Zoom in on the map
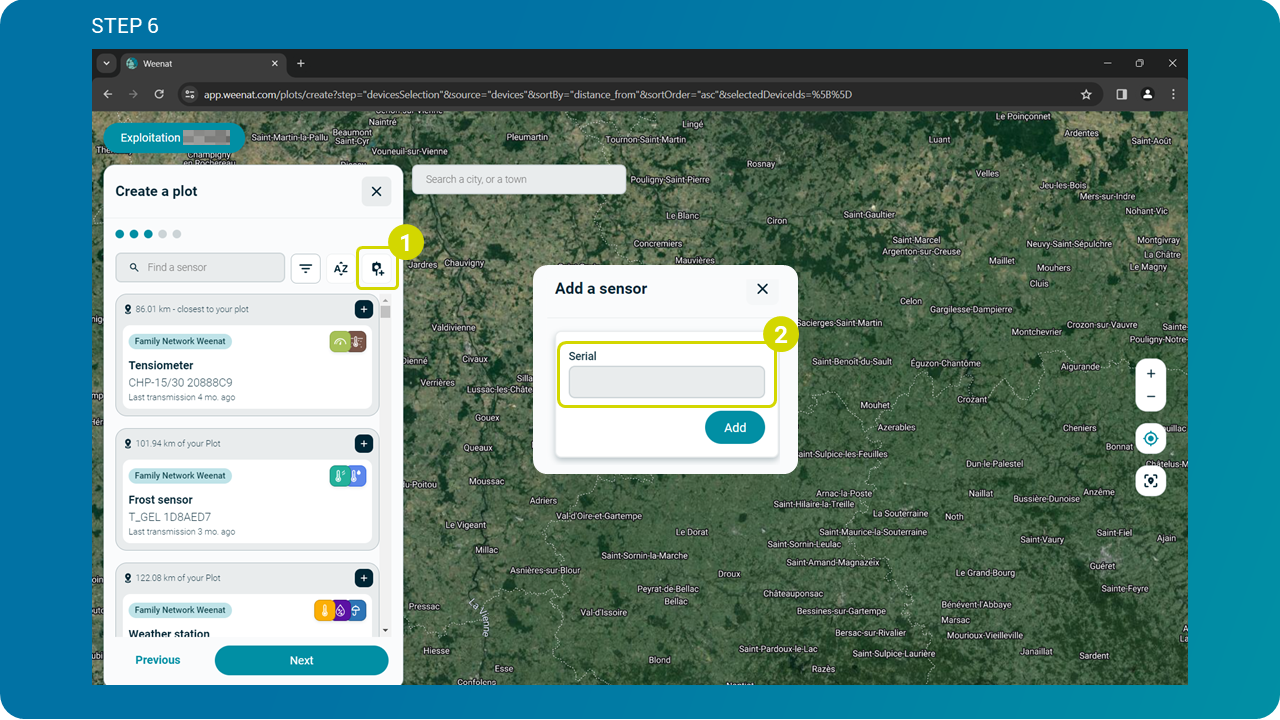The height and width of the screenshot is (720, 1280). [1151, 373]
